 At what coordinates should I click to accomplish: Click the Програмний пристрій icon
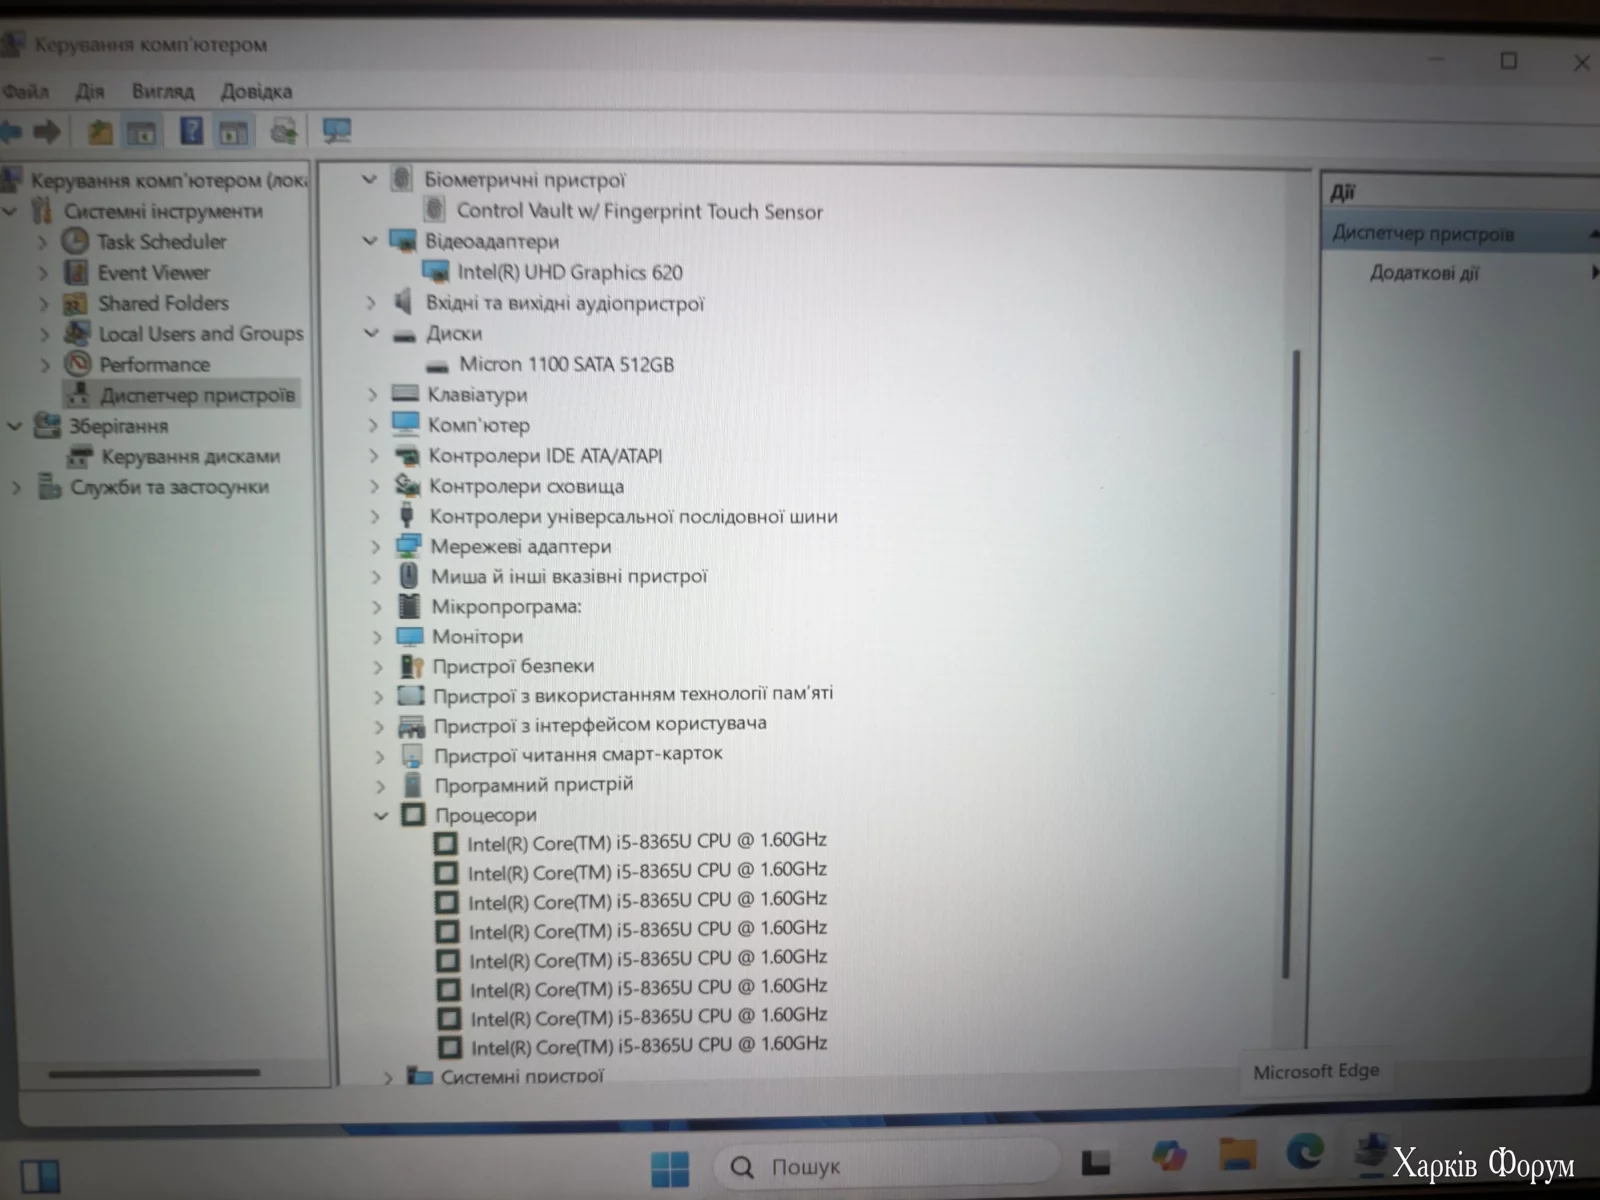point(412,786)
